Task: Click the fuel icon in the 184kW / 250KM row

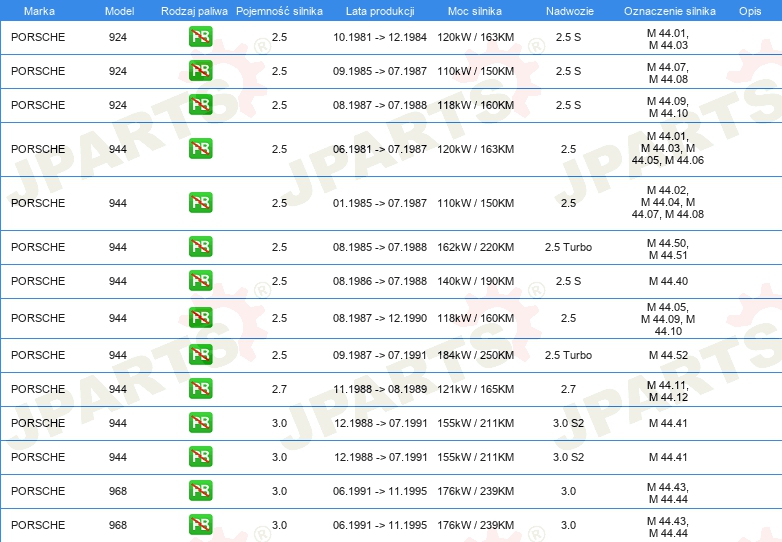Action: (200, 355)
